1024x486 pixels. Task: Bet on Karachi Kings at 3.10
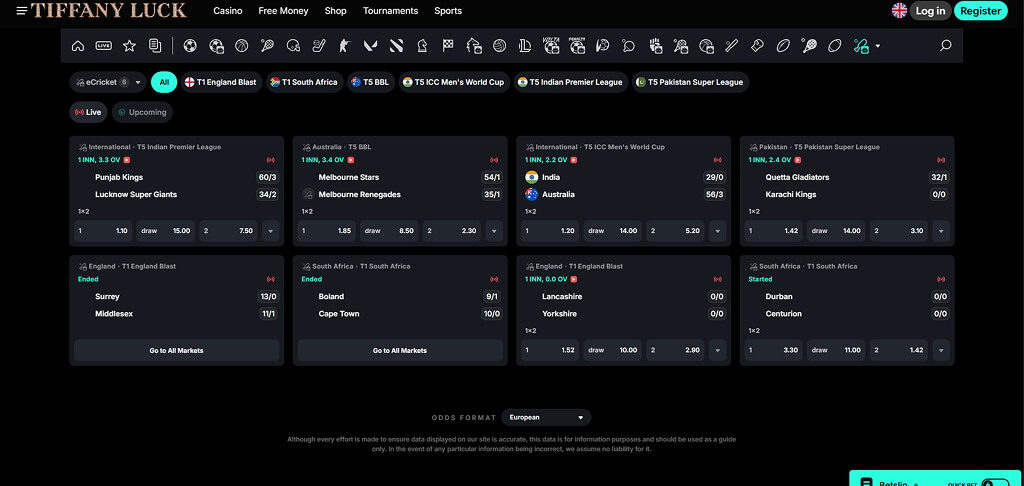coord(899,231)
